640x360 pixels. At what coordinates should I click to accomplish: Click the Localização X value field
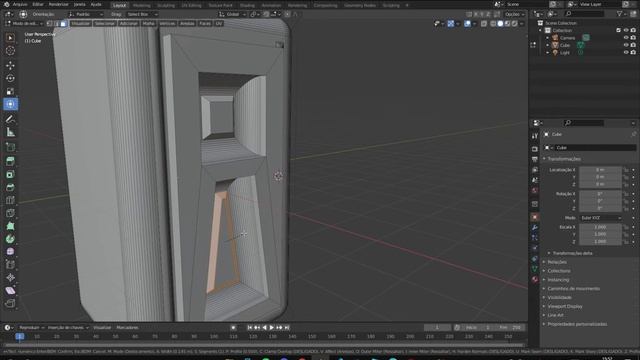600,170
